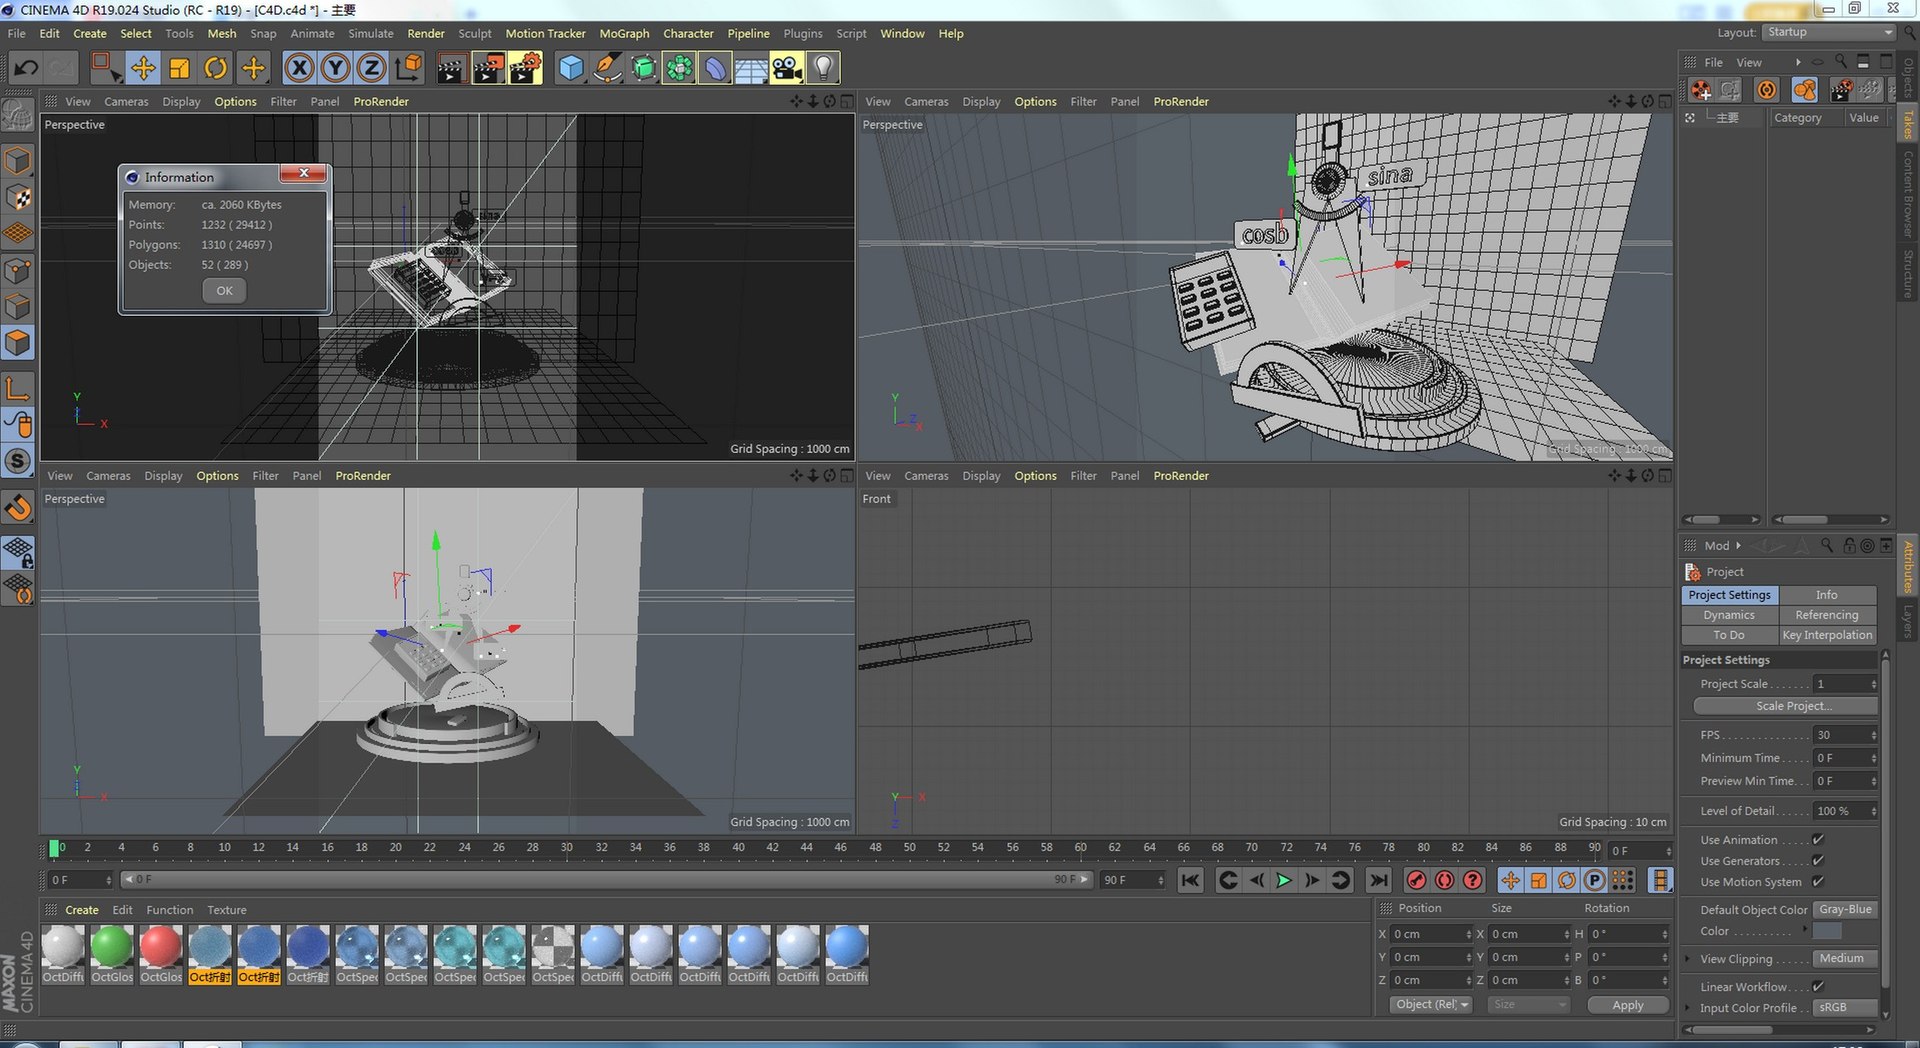Click the autokeying button
This screenshot has width=1920, height=1048.
1444,880
